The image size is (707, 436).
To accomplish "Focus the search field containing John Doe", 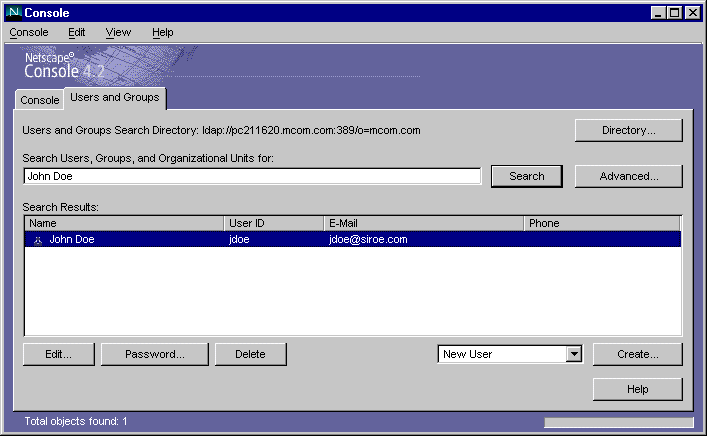I will click(x=252, y=176).
